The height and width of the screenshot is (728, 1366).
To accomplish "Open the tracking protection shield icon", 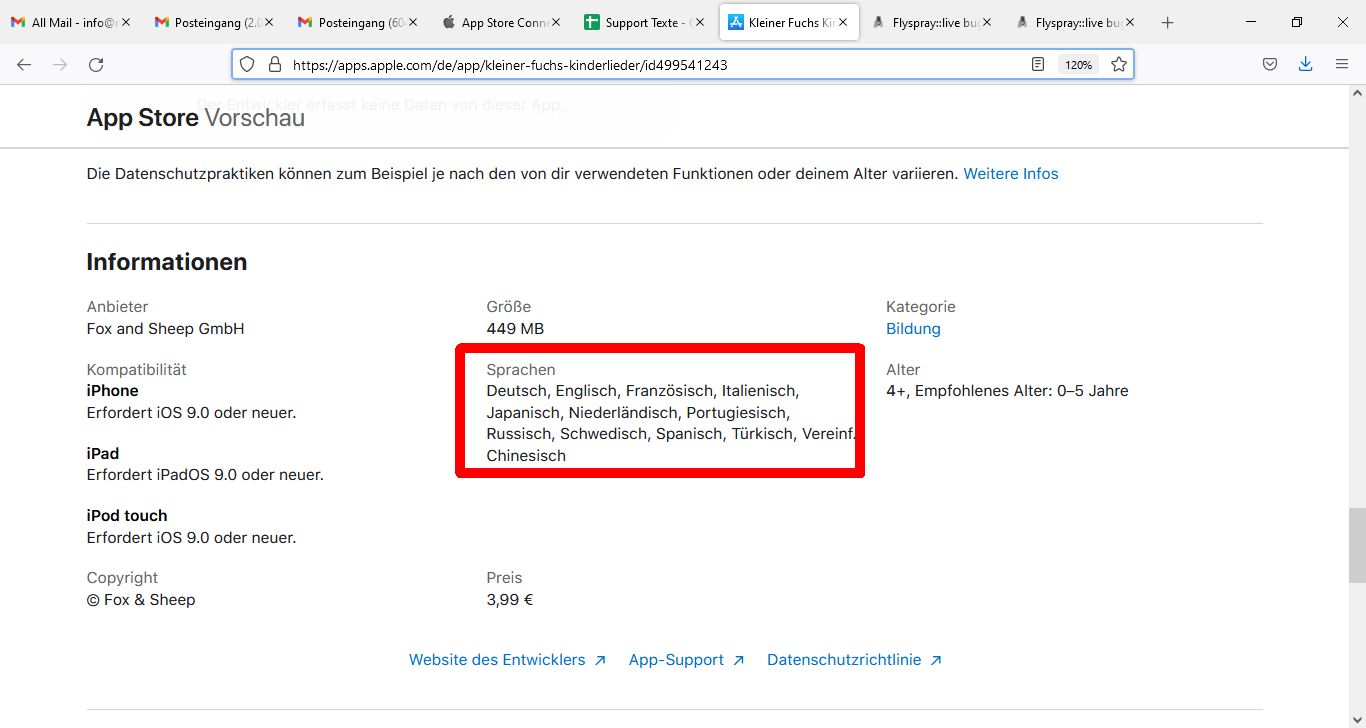I will pos(247,64).
